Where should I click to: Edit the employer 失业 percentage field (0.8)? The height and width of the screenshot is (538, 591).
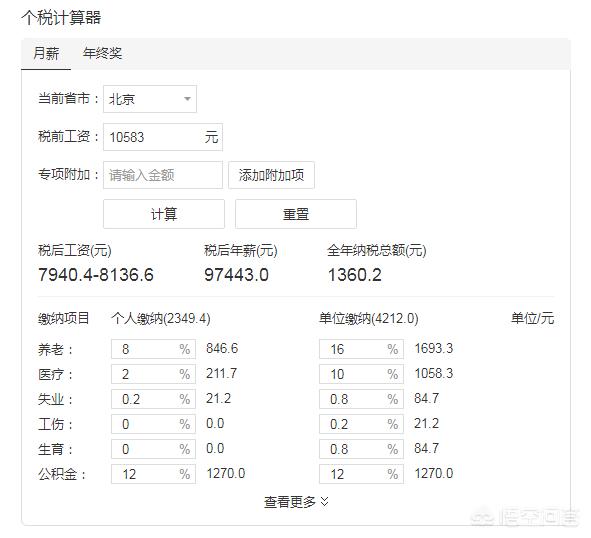(361, 399)
